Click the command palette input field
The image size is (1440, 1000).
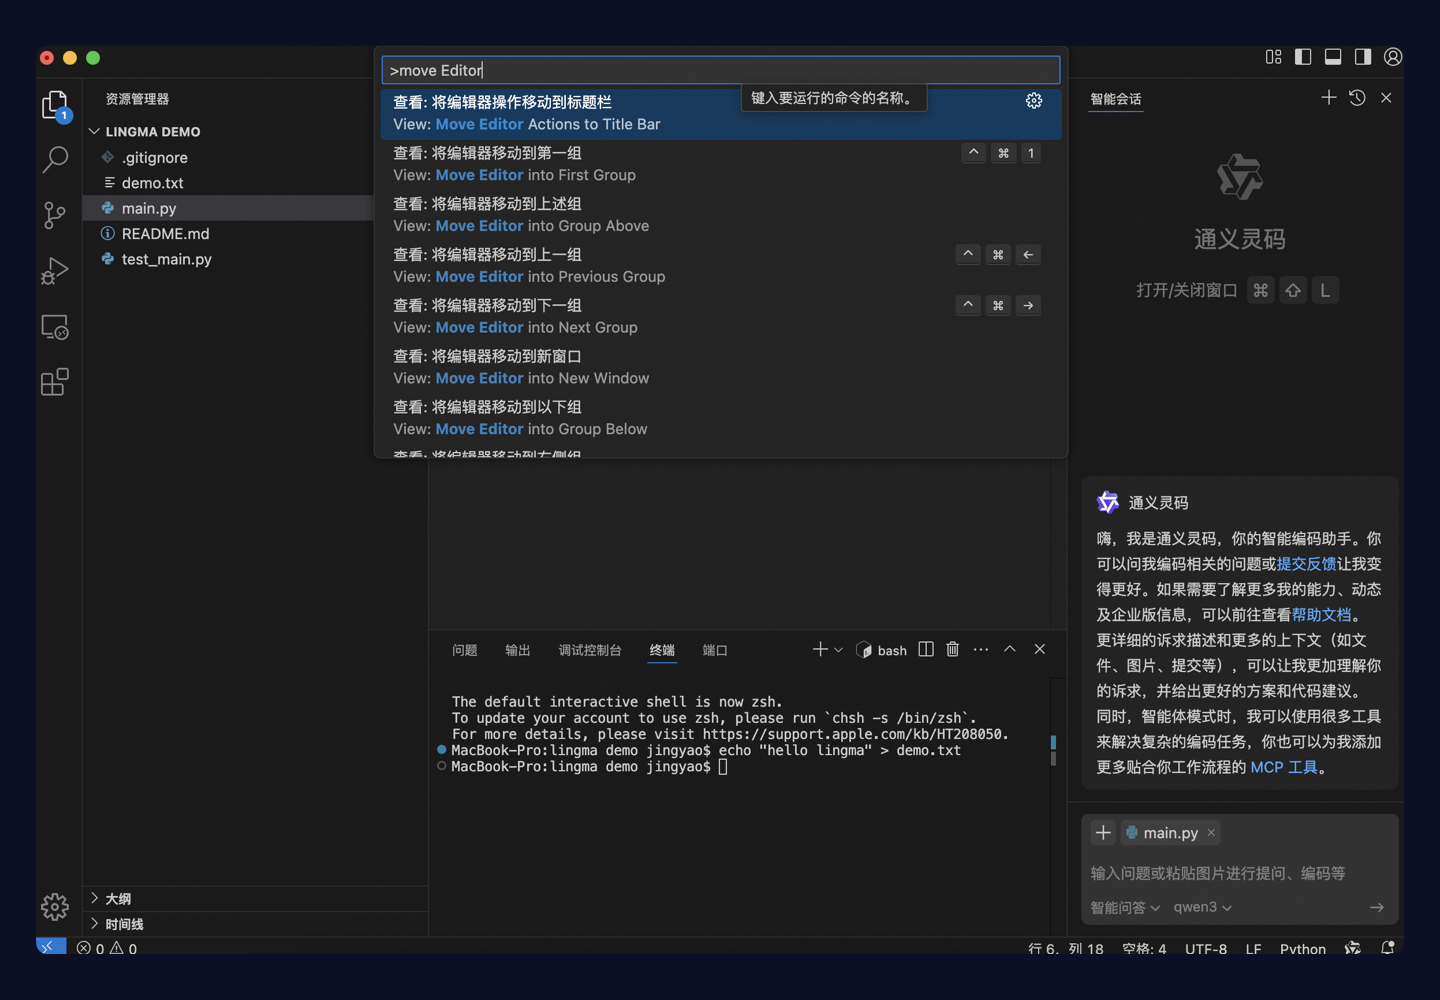721,70
